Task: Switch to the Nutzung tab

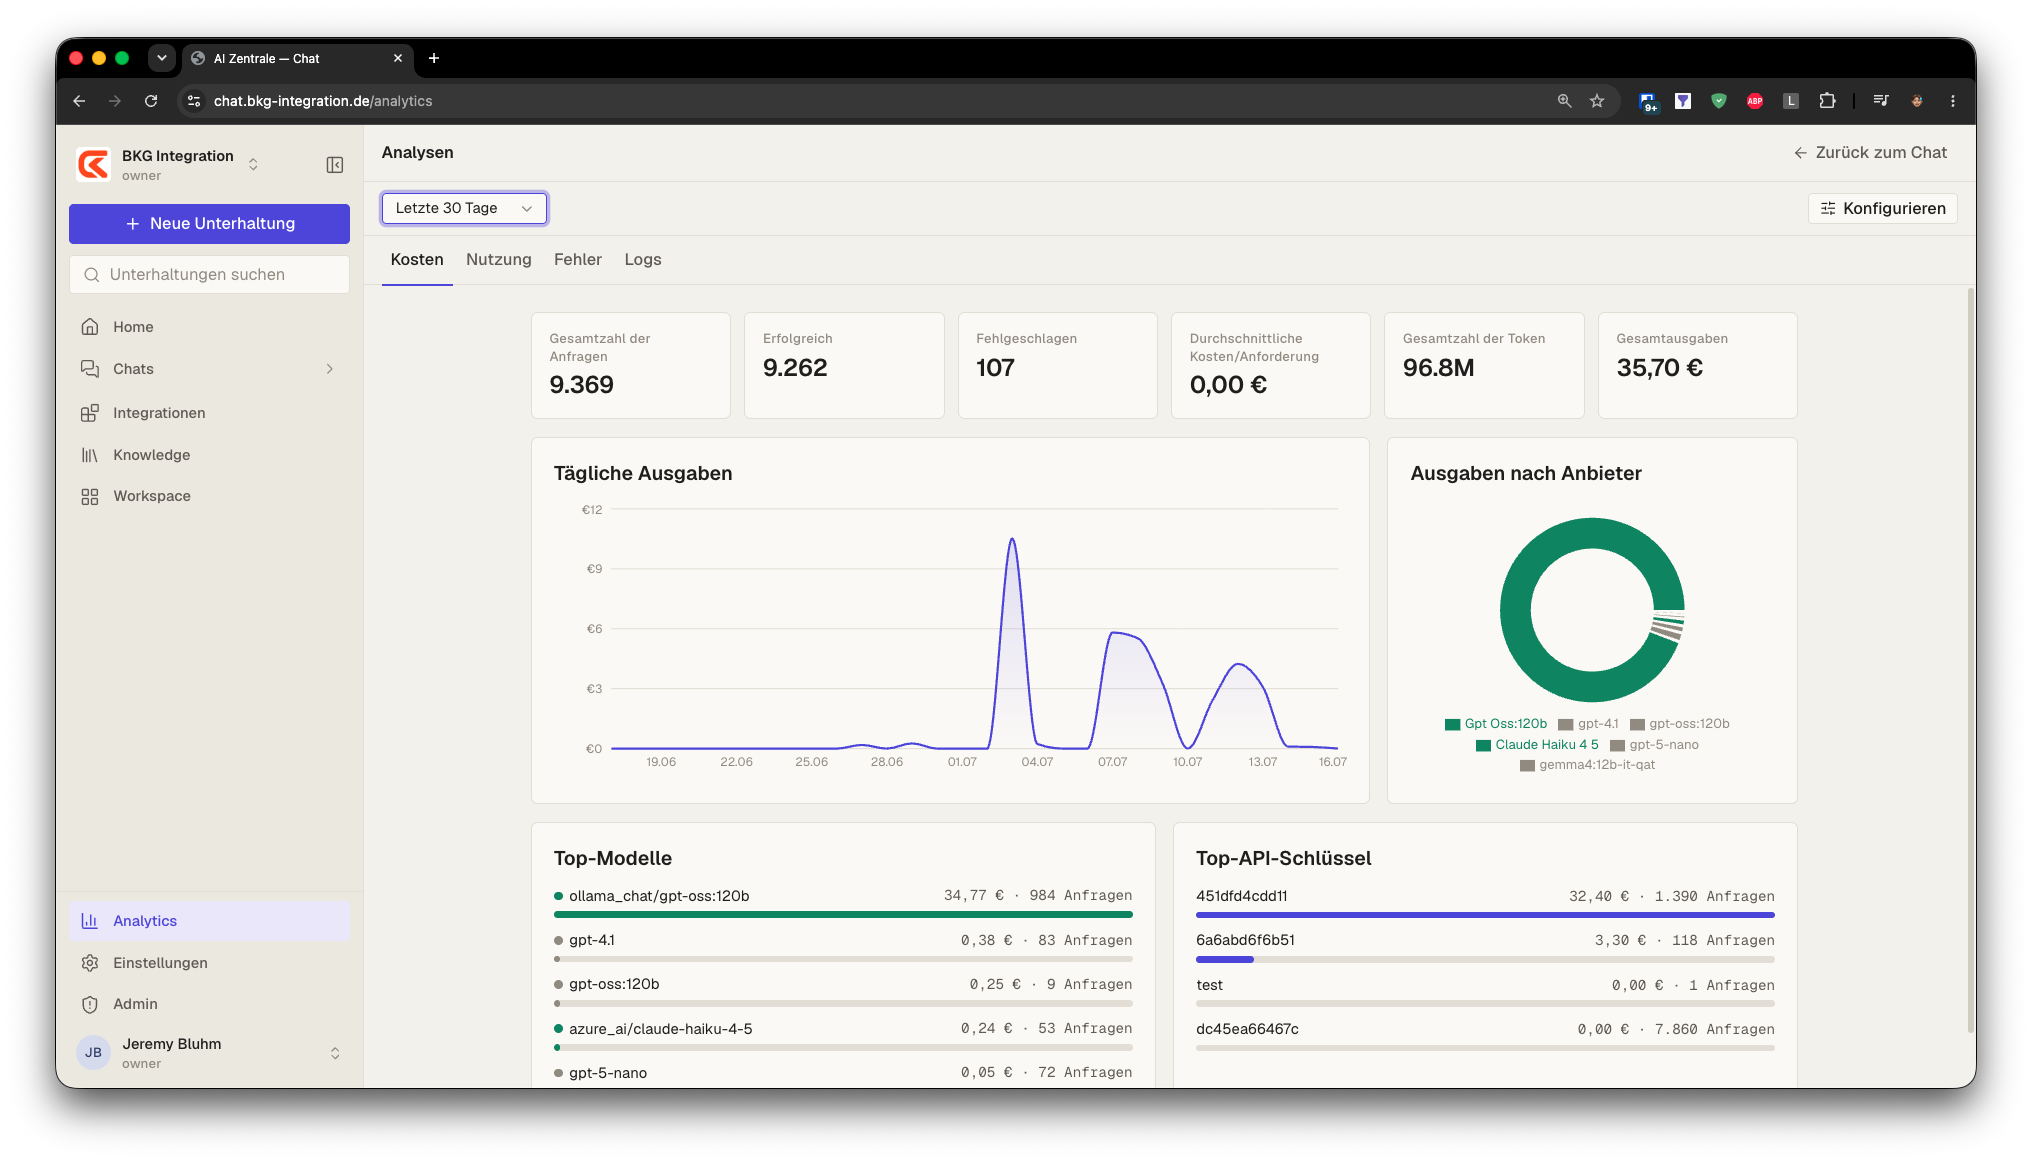Action: click(x=499, y=260)
